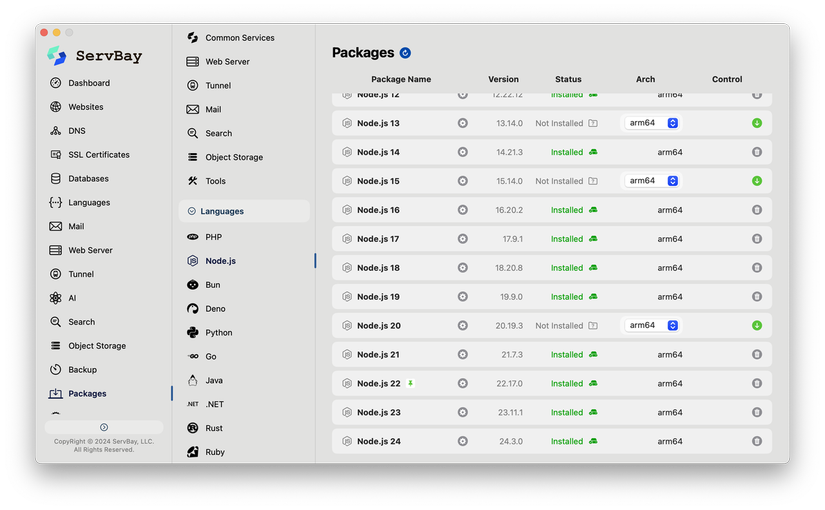Image resolution: width=825 pixels, height=510 pixels.
Task: Open arm64 dropdown for Node.js 20
Action: pyautogui.click(x=651, y=326)
